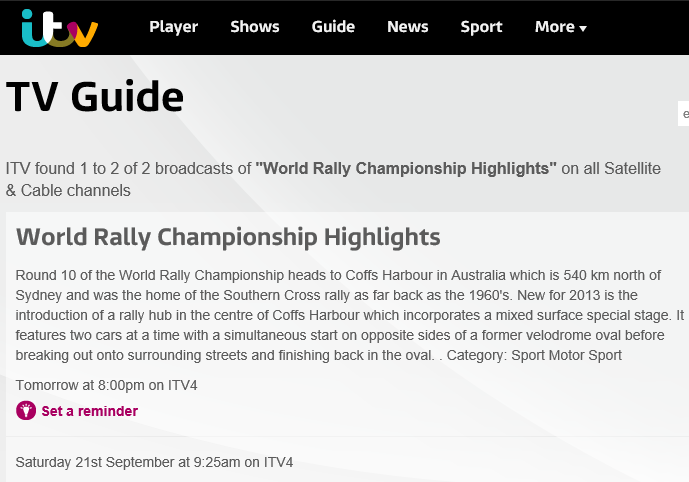Click the 'ITV found 1 to 2' summary

[128, 169]
